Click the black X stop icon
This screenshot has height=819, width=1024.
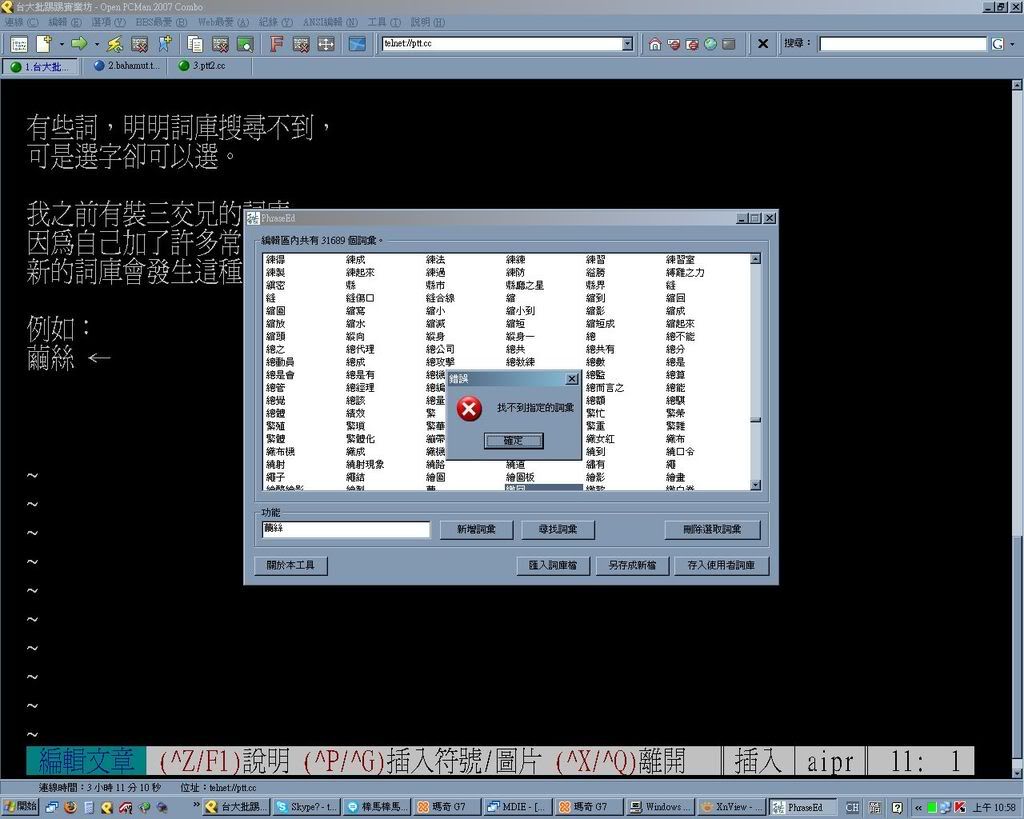click(762, 44)
